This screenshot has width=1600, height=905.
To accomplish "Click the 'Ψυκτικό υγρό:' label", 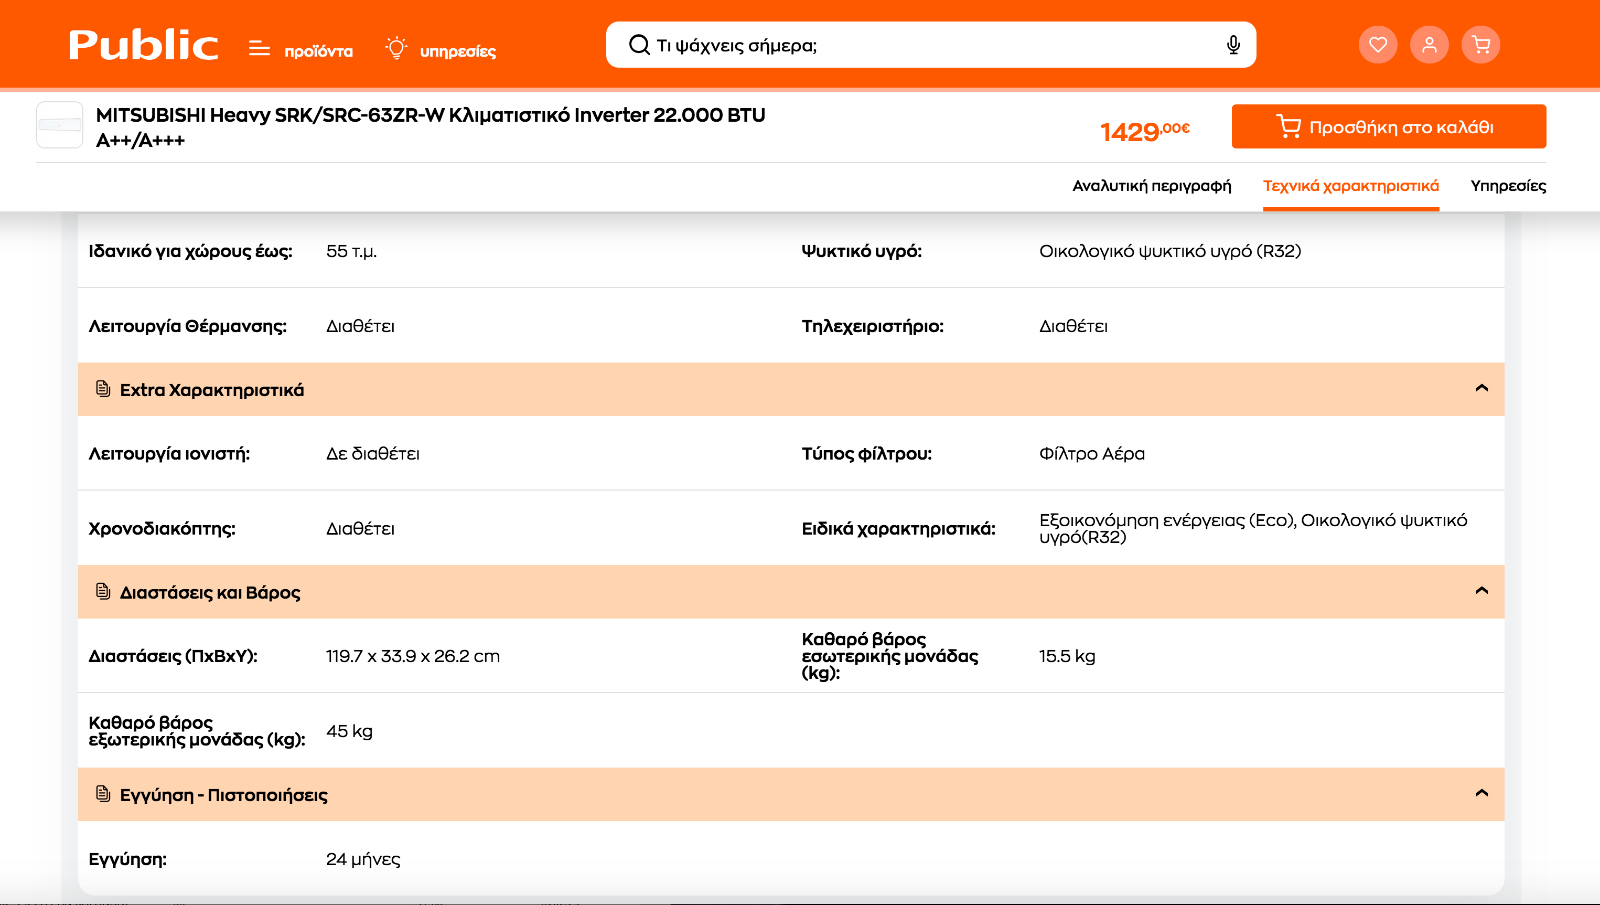I will click(862, 251).
